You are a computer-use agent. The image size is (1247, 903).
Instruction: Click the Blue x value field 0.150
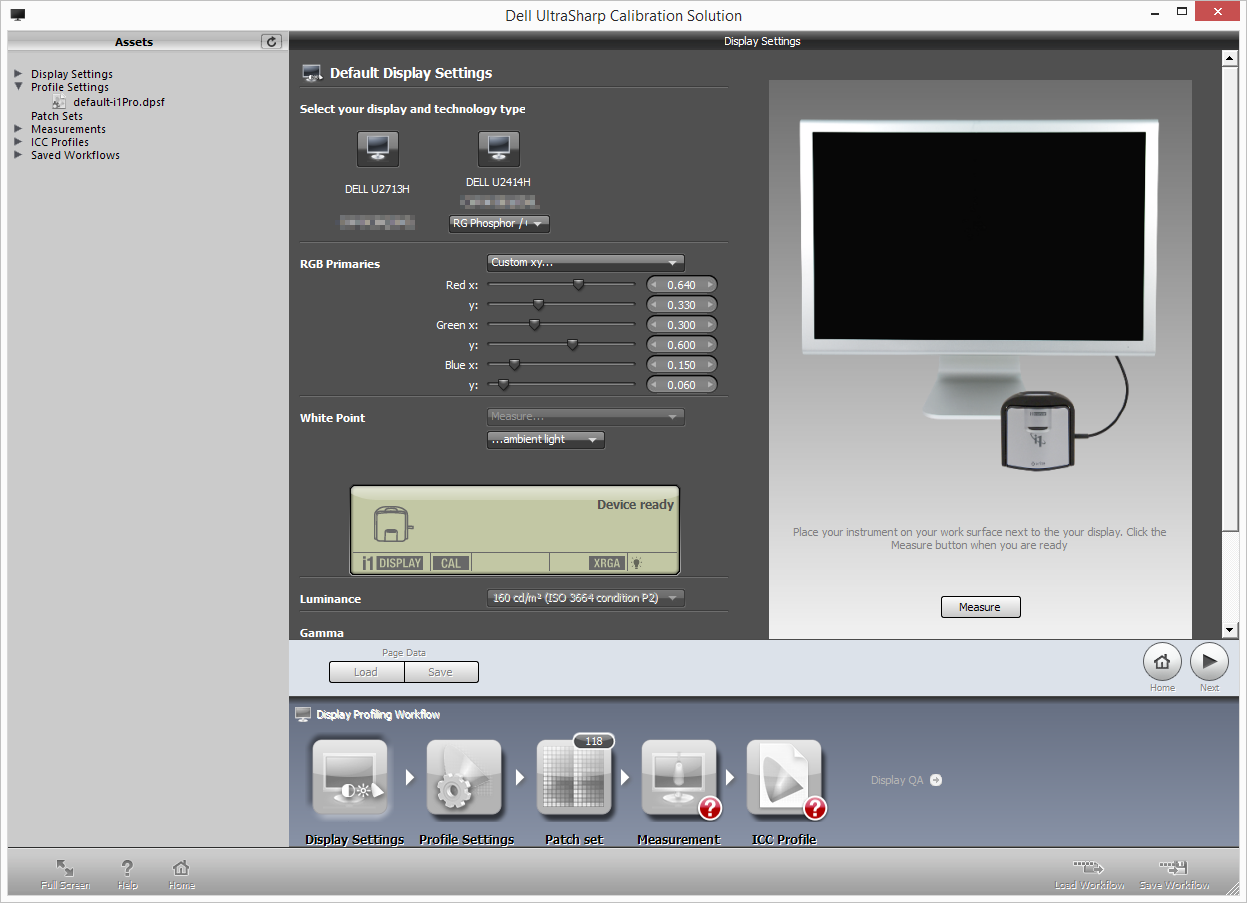click(682, 365)
